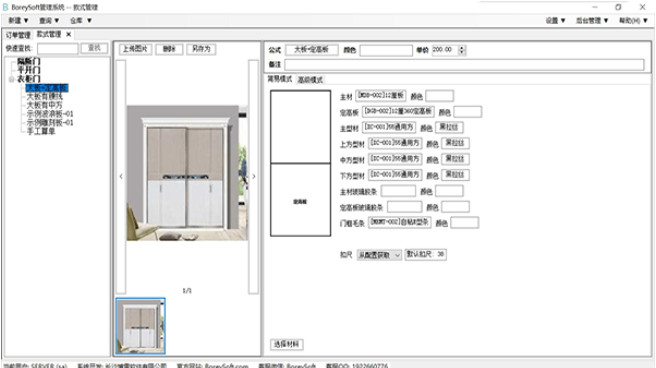Show the previous image with left arrow
This screenshot has height=368, width=656.
coord(121,176)
